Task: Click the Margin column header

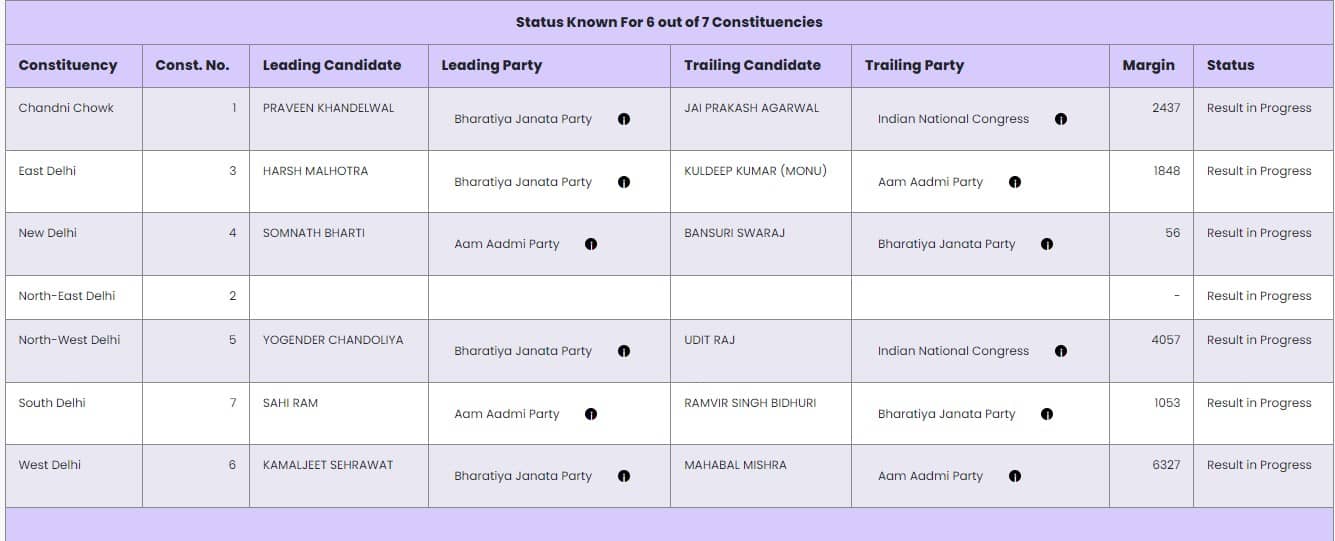Action: [1148, 65]
